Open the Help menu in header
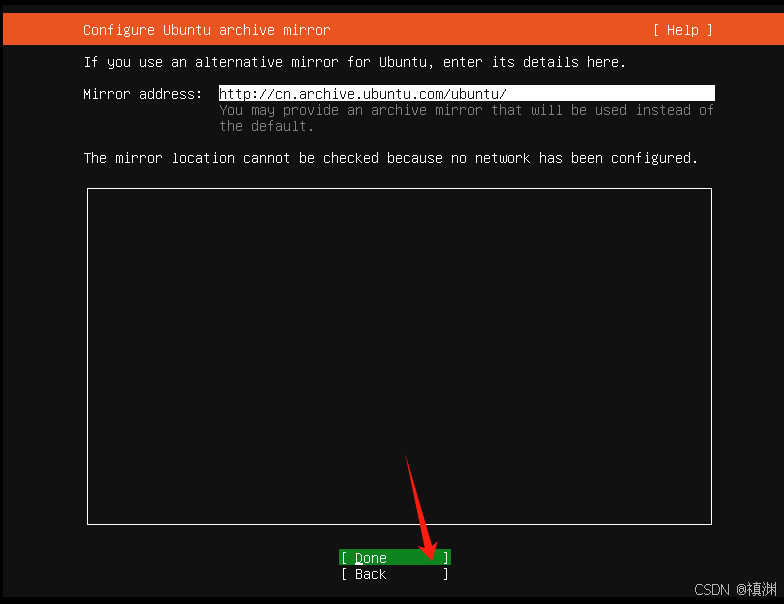This screenshot has width=784, height=604. 682,30
